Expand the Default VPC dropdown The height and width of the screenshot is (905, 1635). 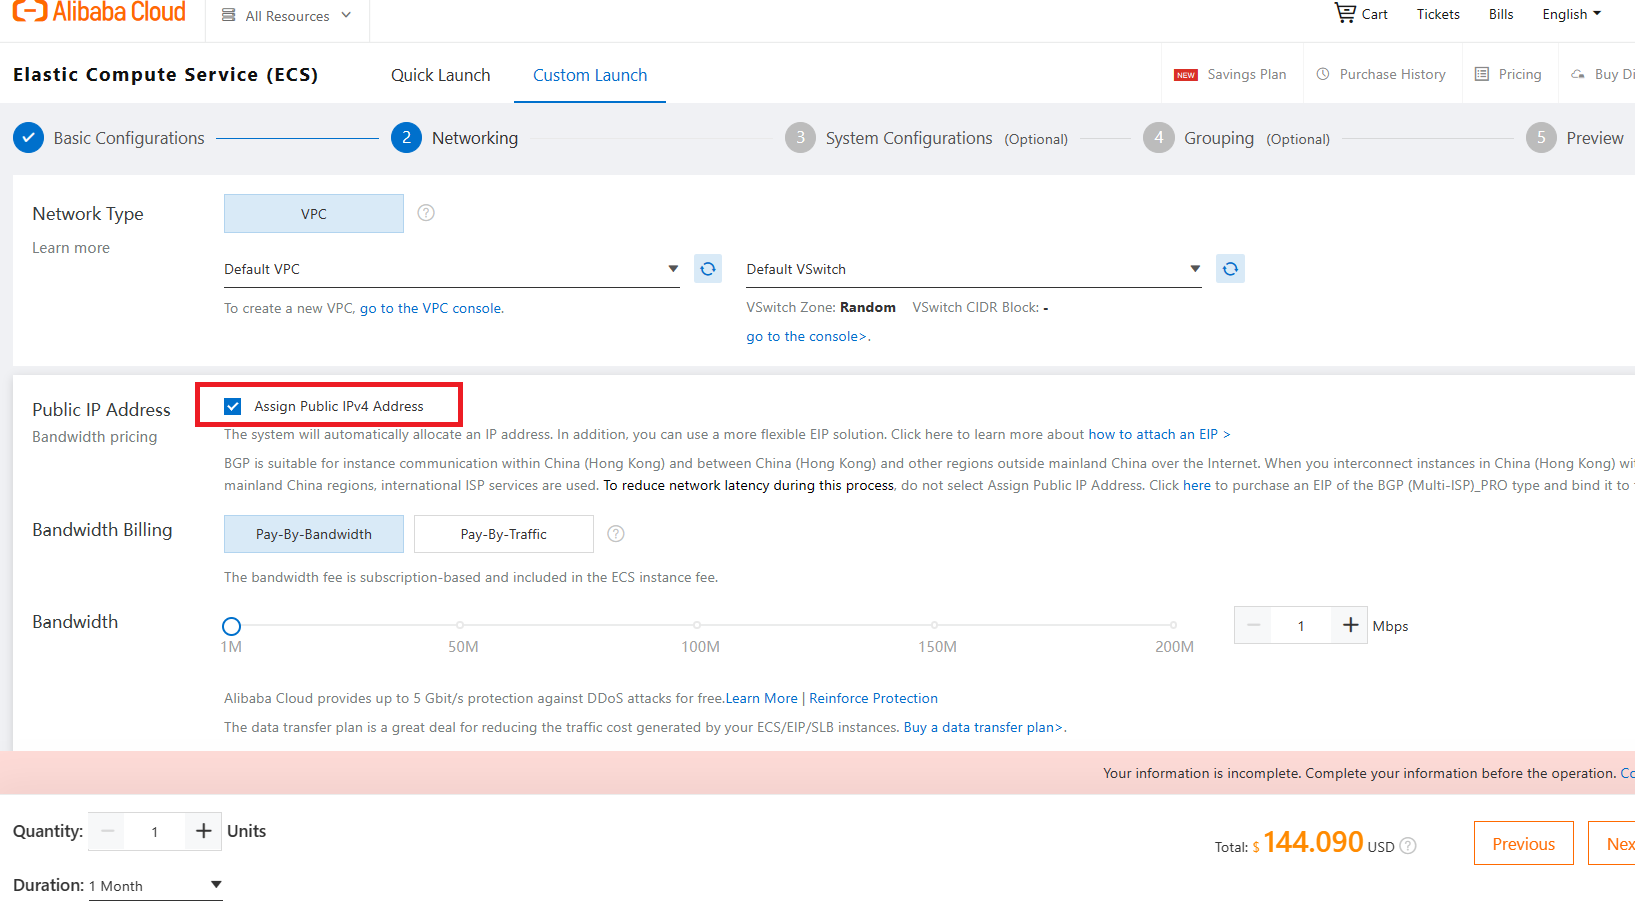673,269
